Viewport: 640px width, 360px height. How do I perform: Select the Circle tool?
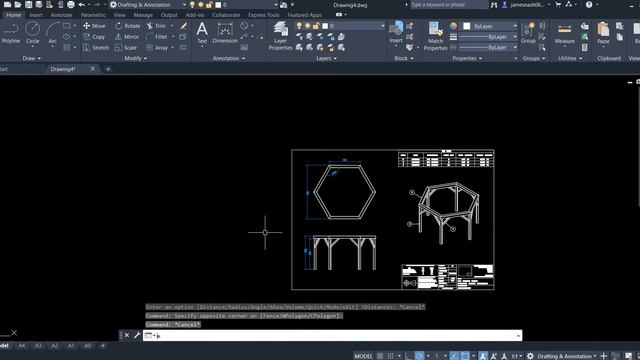point(33,33)
